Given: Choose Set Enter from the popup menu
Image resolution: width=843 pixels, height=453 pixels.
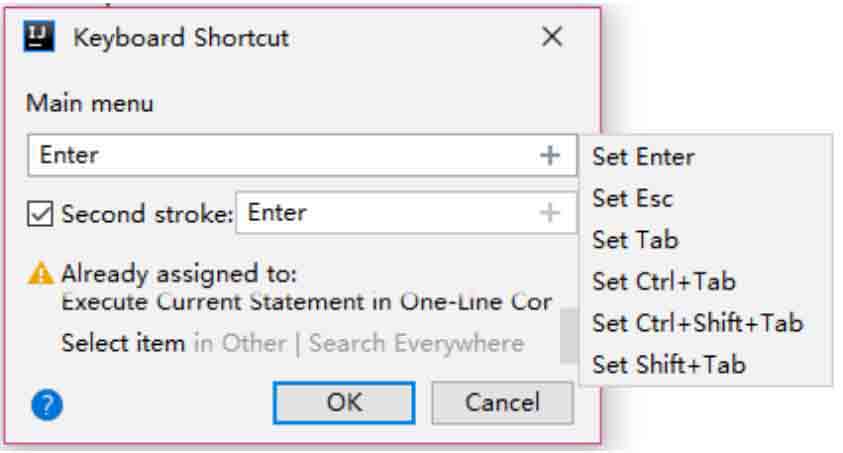Looking at the screenshot, I should 643,157.
